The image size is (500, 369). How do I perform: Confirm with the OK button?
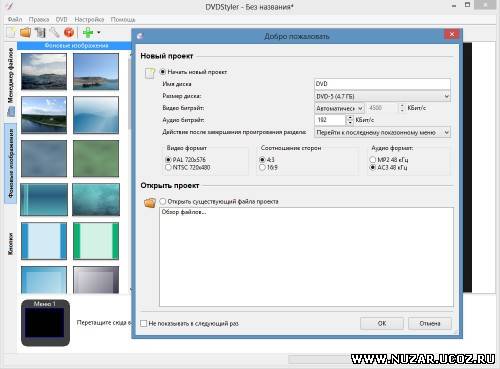(382, 323)
